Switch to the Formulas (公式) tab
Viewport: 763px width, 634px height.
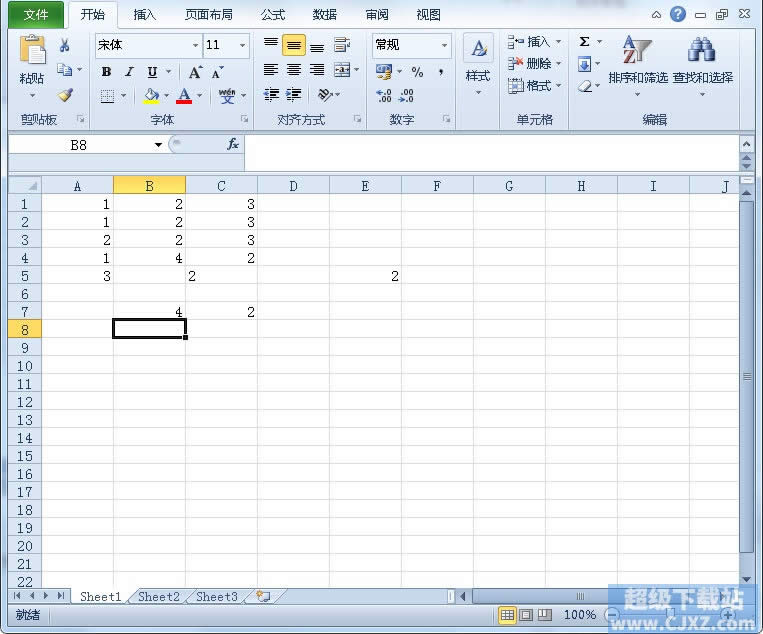coord(272,15)
